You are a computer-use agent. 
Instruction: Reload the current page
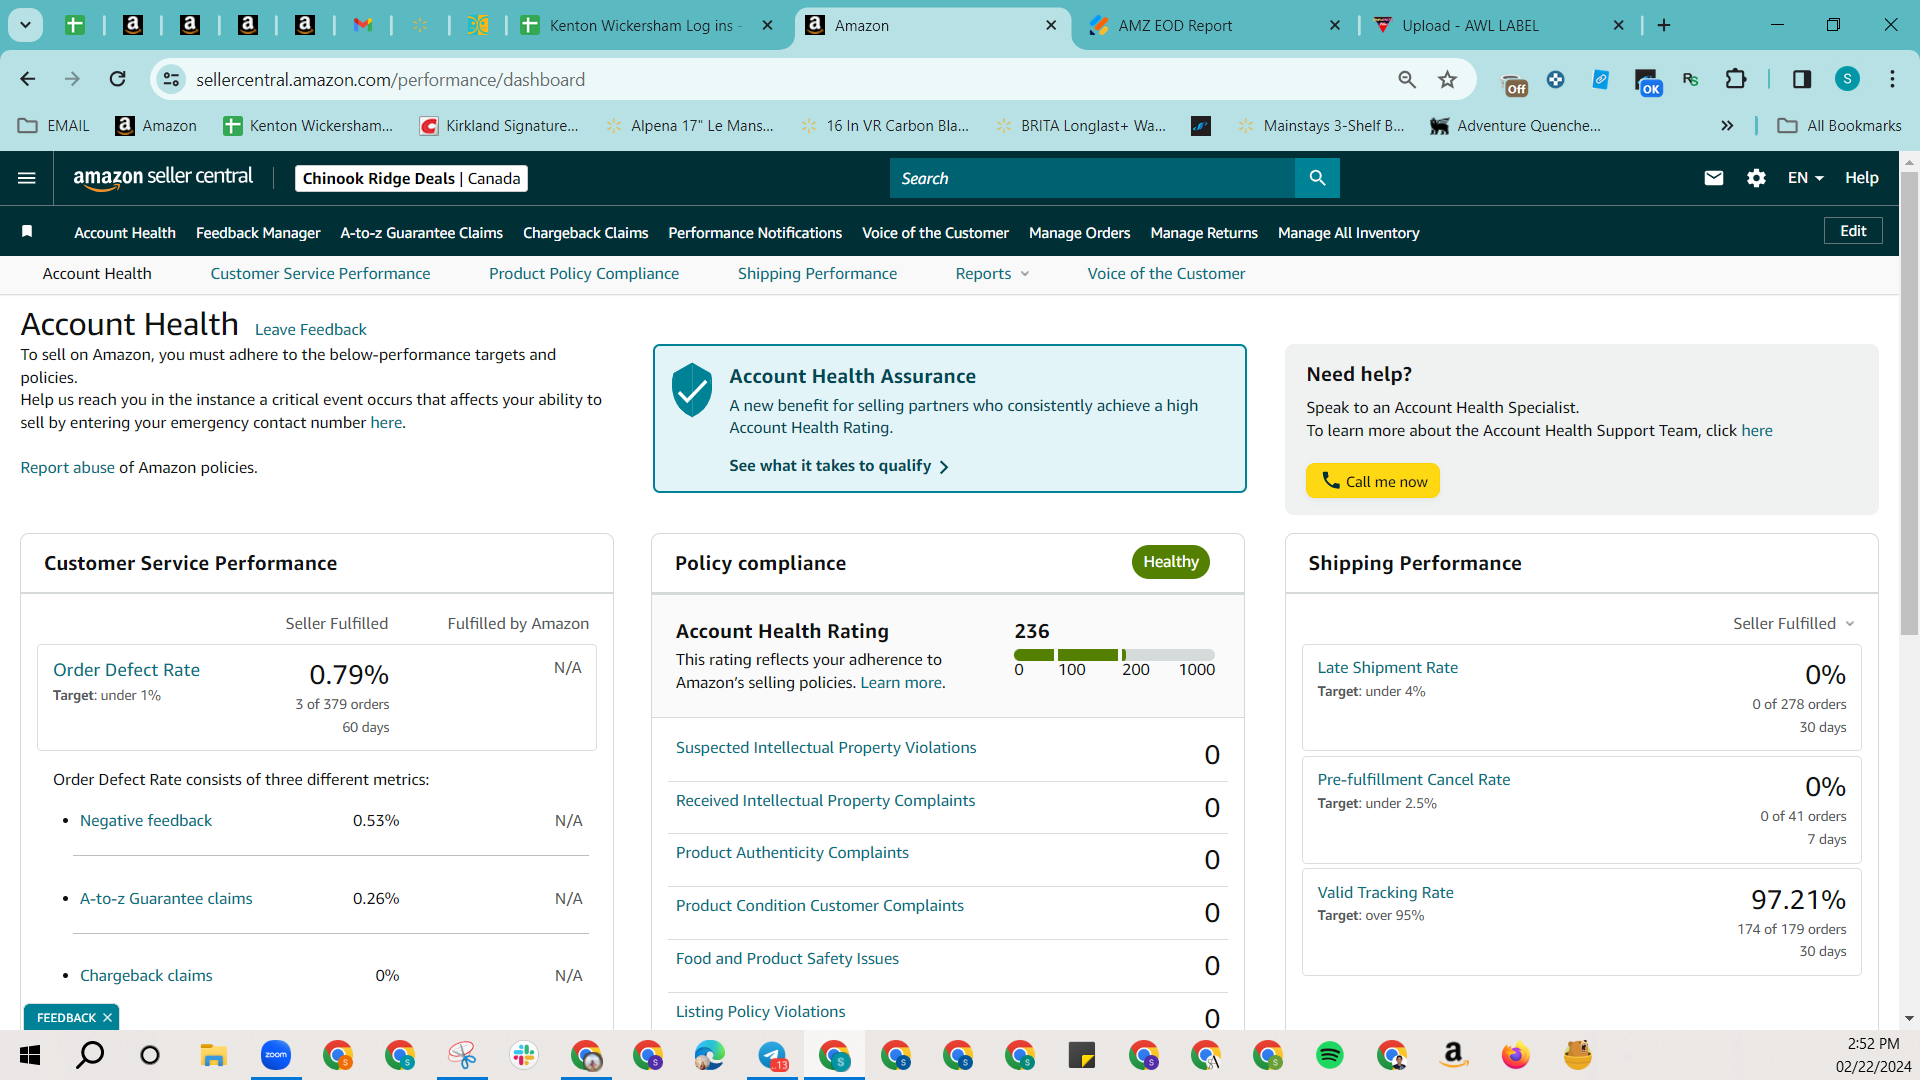(118, 79)
